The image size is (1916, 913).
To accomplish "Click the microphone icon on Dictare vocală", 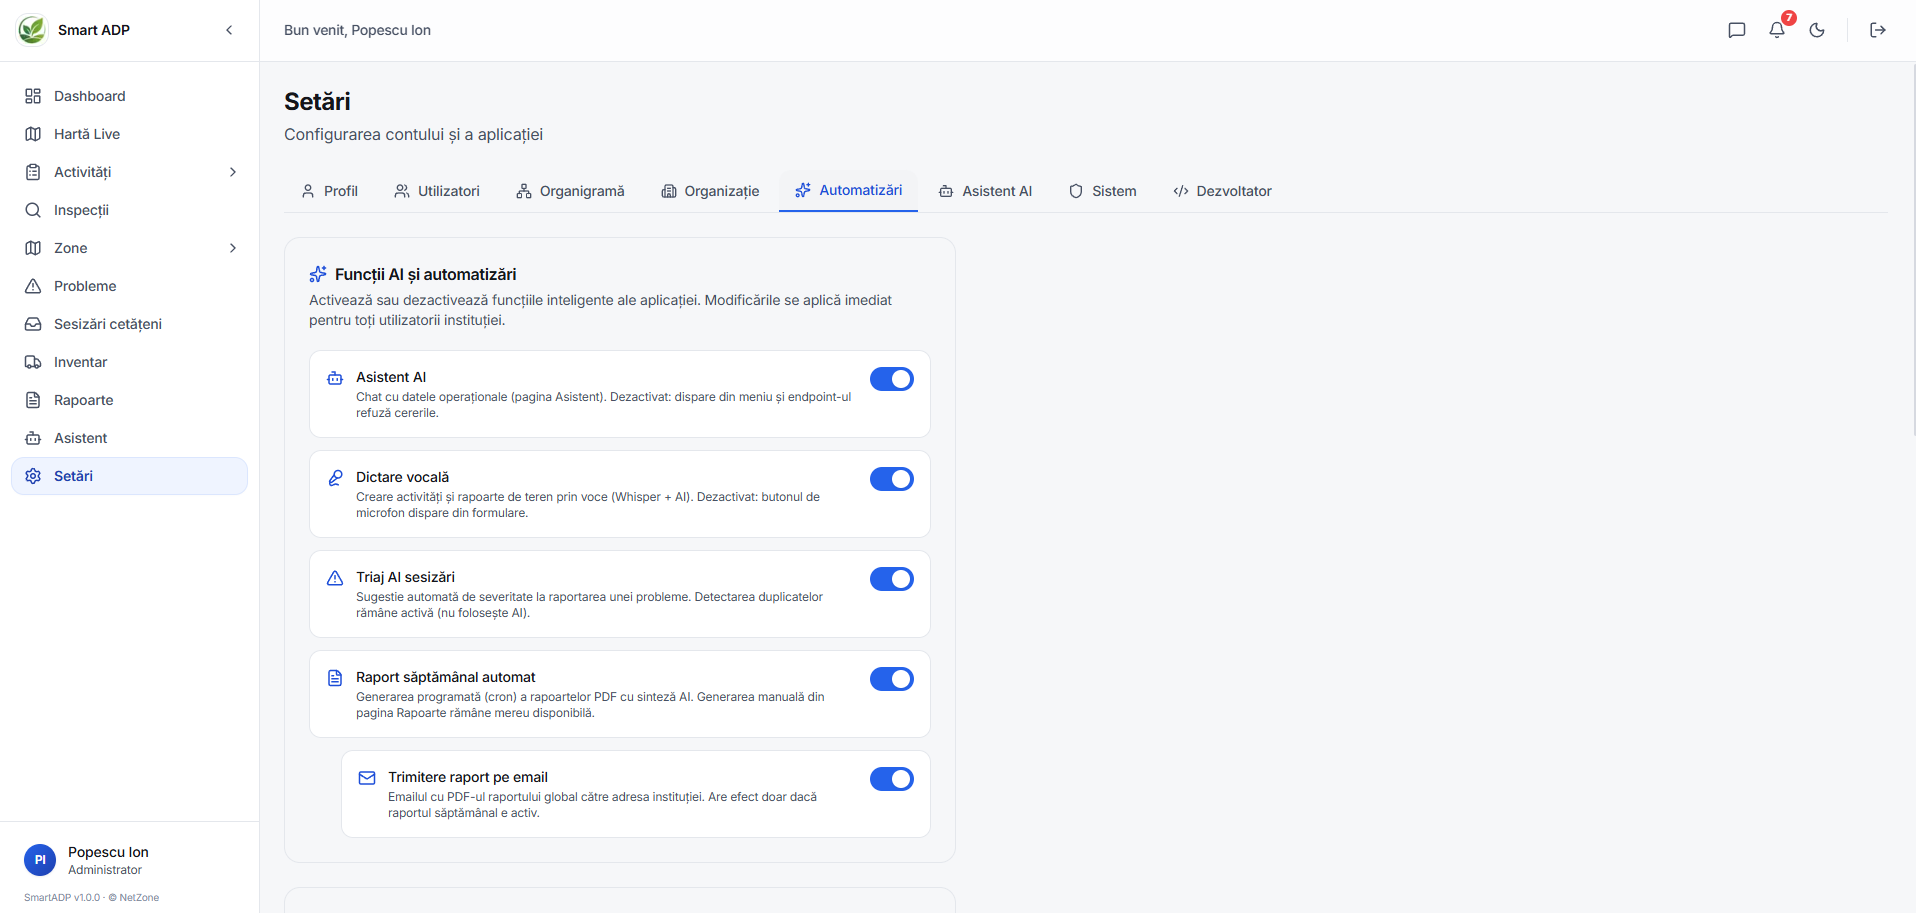I will tap(335, 478).
